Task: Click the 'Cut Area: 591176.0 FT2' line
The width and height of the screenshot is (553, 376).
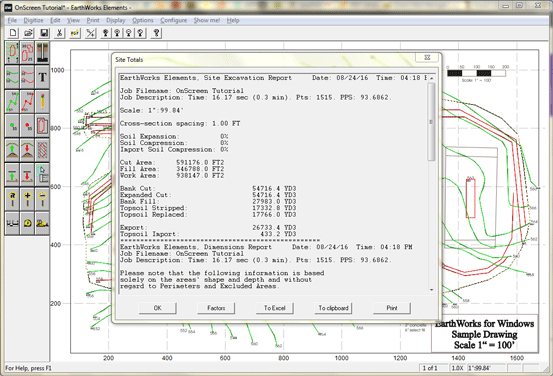Action: coord(172,163)
